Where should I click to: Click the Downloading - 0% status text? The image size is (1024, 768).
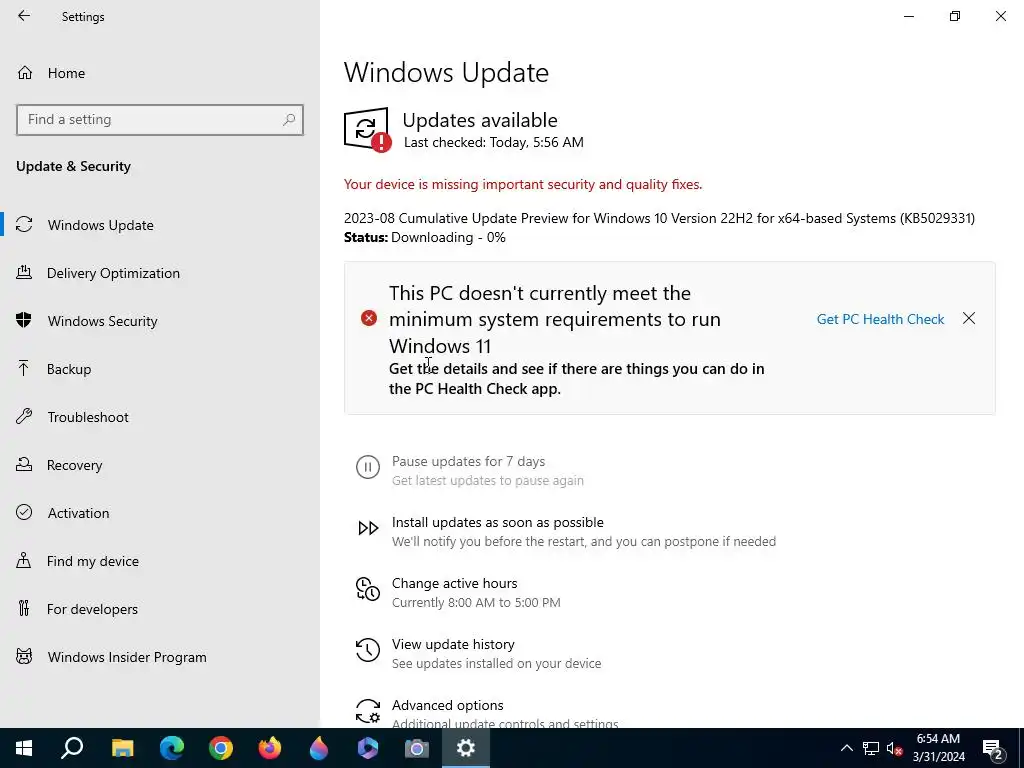tap(448, 238)
